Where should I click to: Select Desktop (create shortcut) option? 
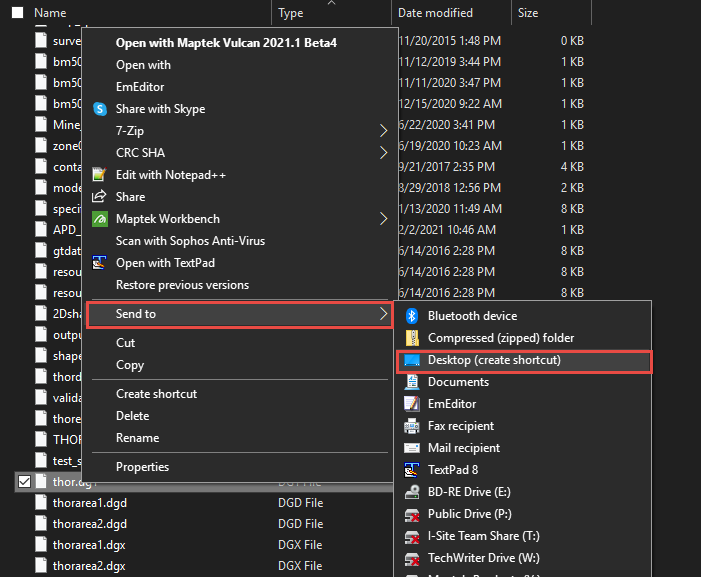(494, 360)
